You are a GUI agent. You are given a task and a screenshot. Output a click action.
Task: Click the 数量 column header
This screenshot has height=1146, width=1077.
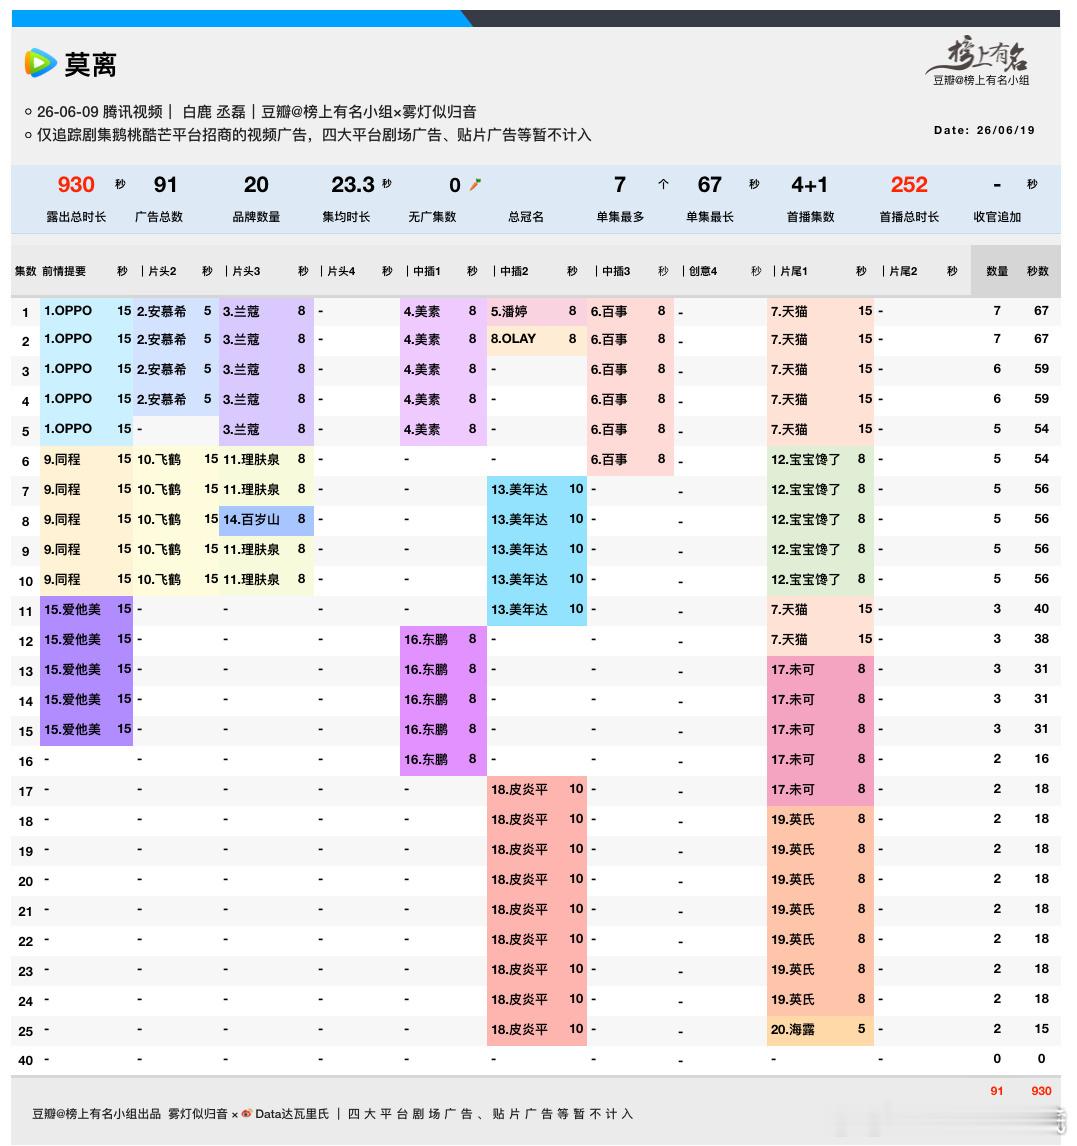[997, 271]
